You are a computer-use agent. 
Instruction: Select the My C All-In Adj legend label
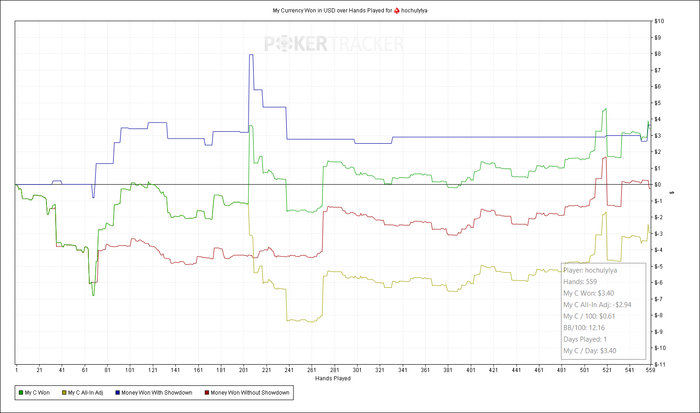[85, 393]
